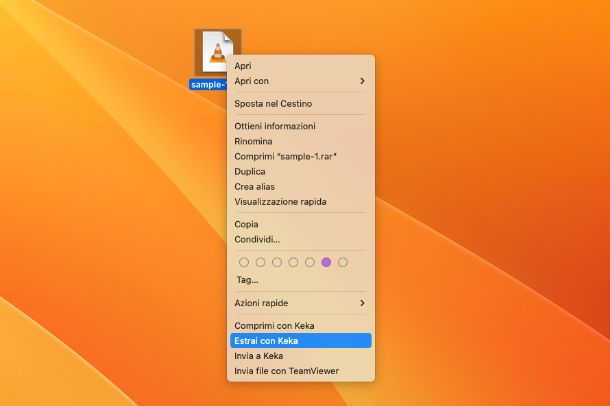Apply the purple tag color circle
610x406 pixels.
(x=326, y=262)
